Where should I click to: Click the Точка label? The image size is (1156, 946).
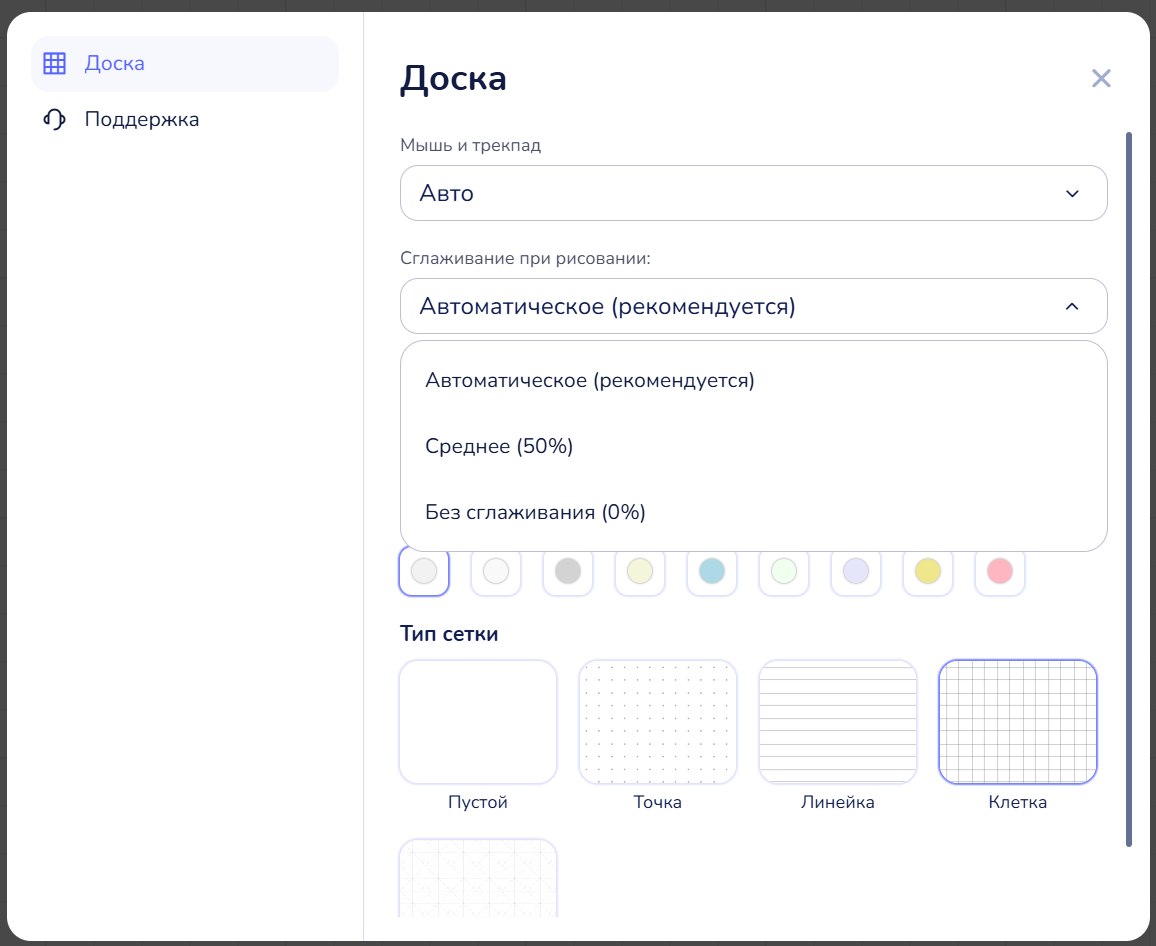(x=658, y=802)
